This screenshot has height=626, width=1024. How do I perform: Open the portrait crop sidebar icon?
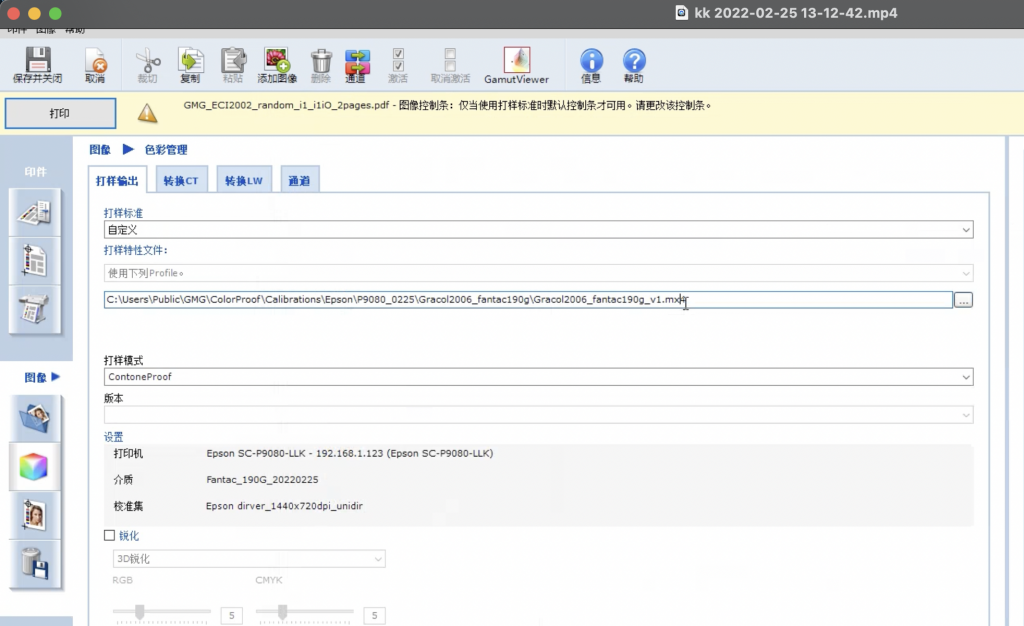coord(35,515)
